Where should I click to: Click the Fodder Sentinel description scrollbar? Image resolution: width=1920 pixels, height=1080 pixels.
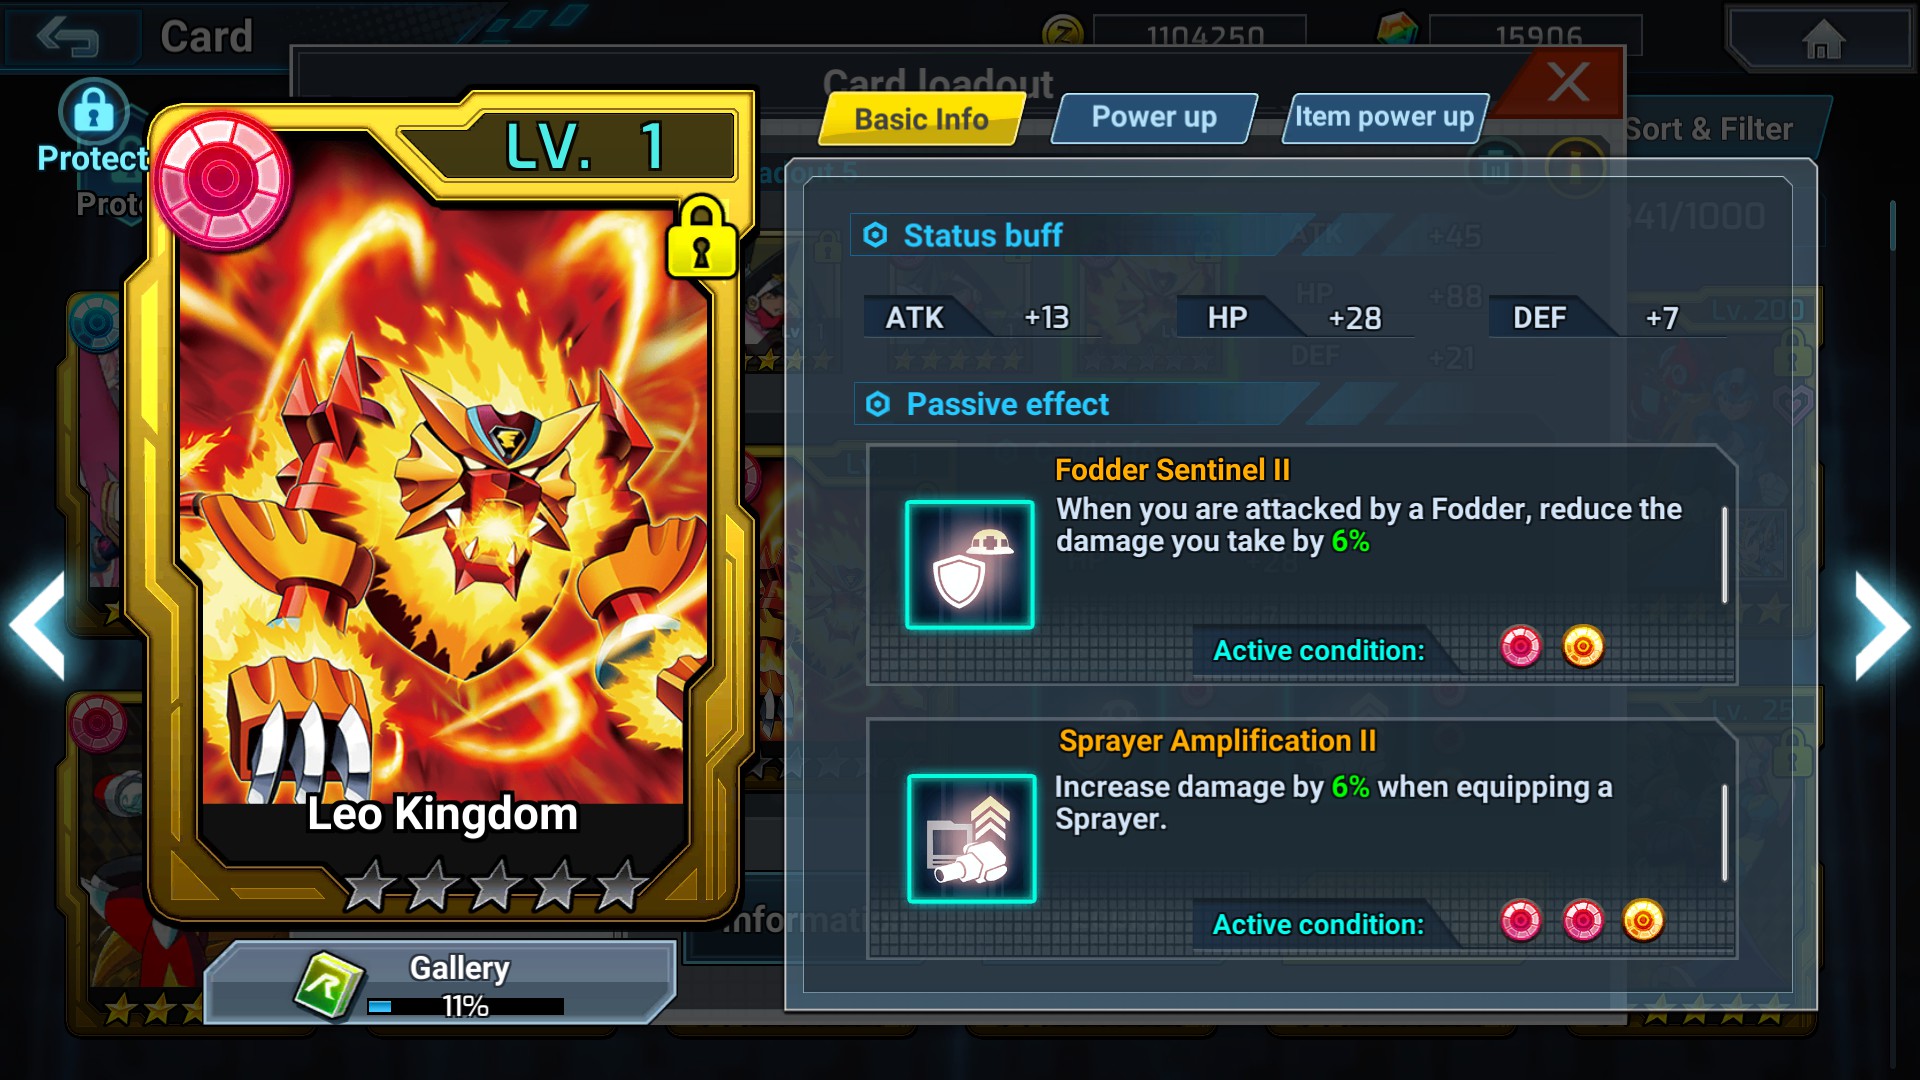coord(1724,555)
